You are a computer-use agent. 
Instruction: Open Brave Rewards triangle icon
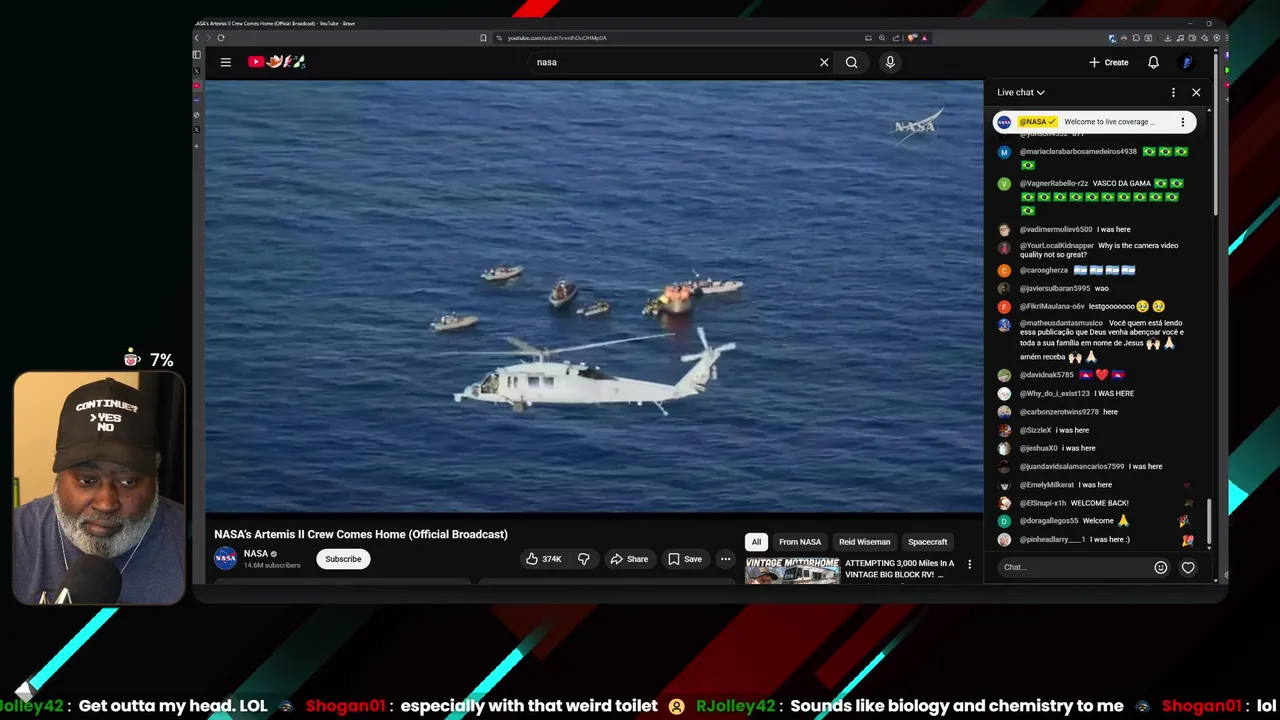click(x=924, y=38)
